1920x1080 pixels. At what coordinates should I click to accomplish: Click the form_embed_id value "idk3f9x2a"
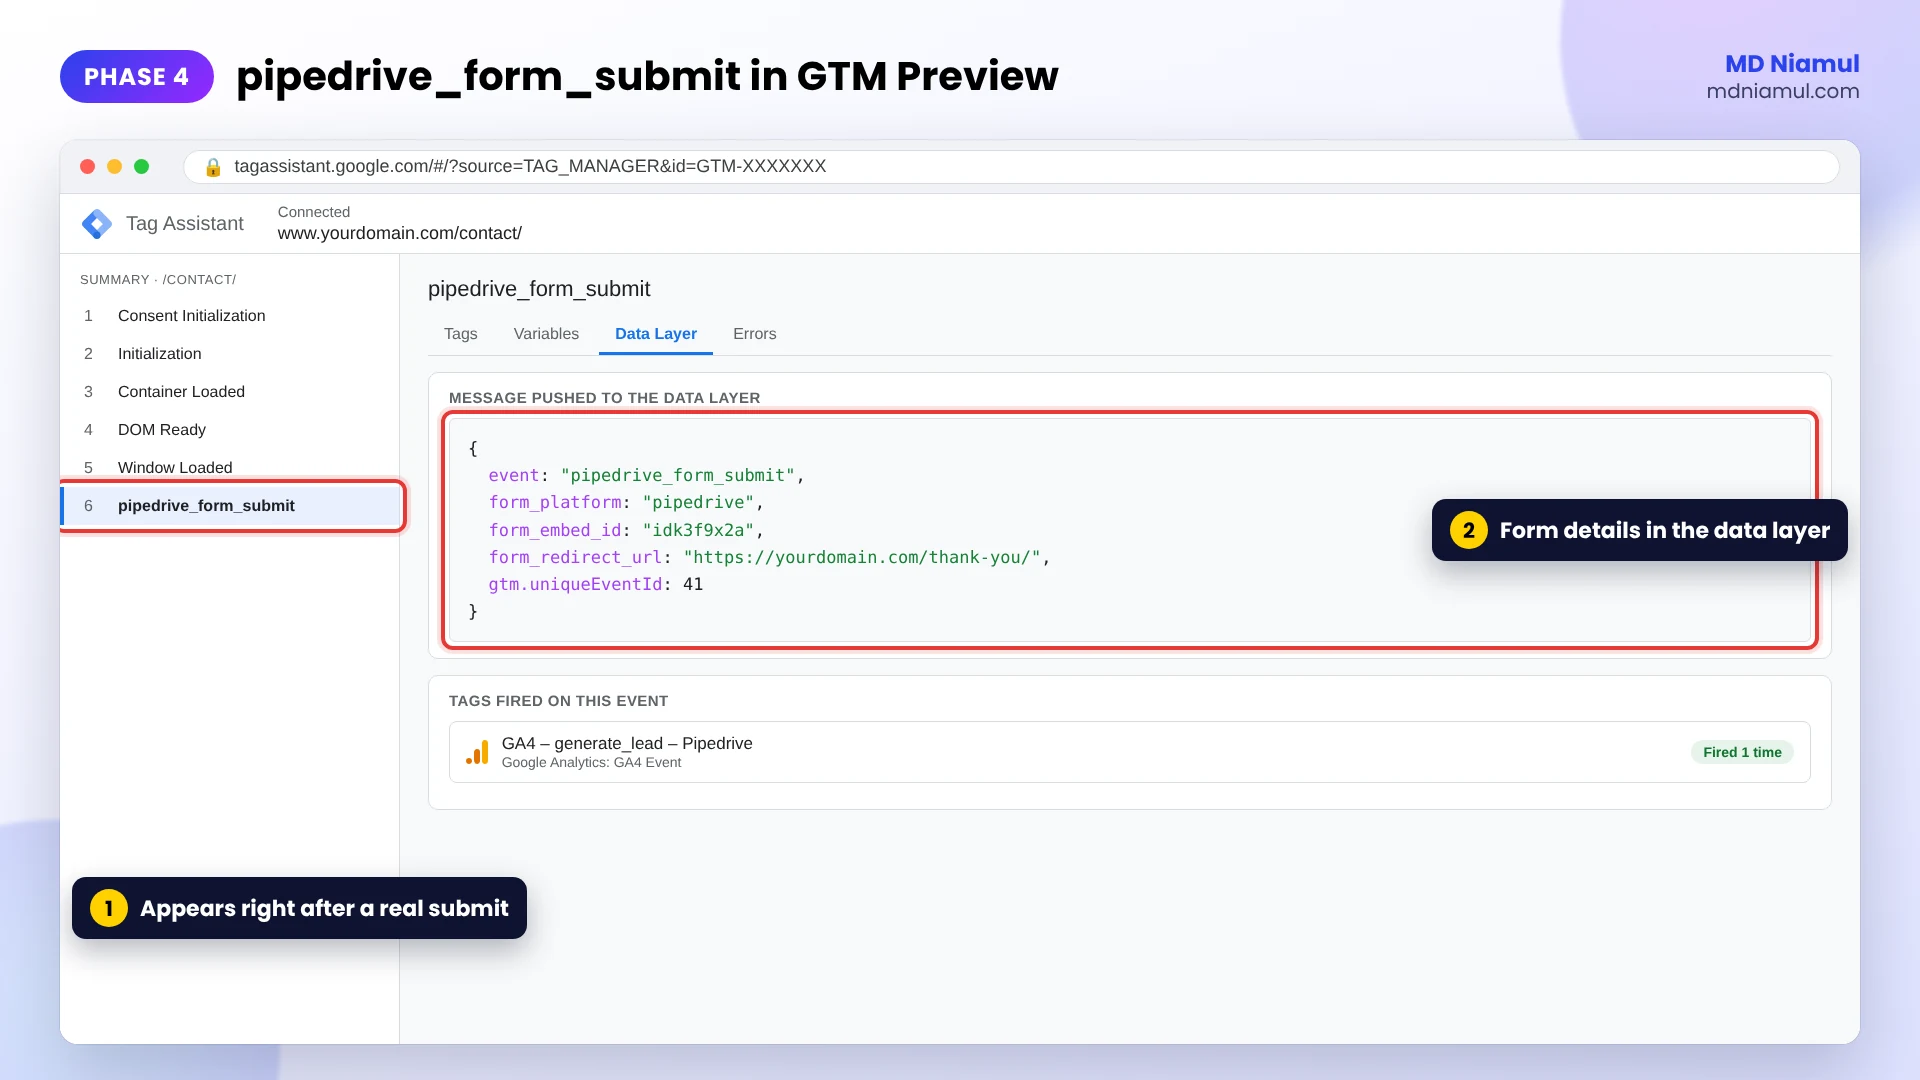[x=698, y=531]
